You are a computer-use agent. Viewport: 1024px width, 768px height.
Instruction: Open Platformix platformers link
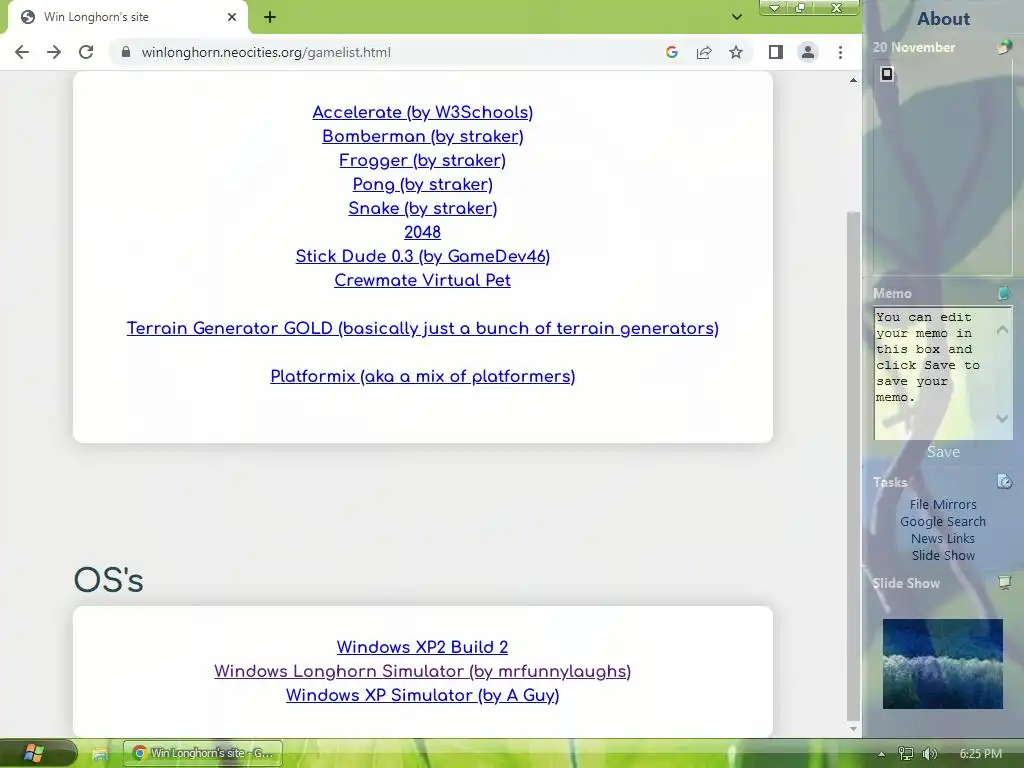pyautogui.click(x=423, y=377)
